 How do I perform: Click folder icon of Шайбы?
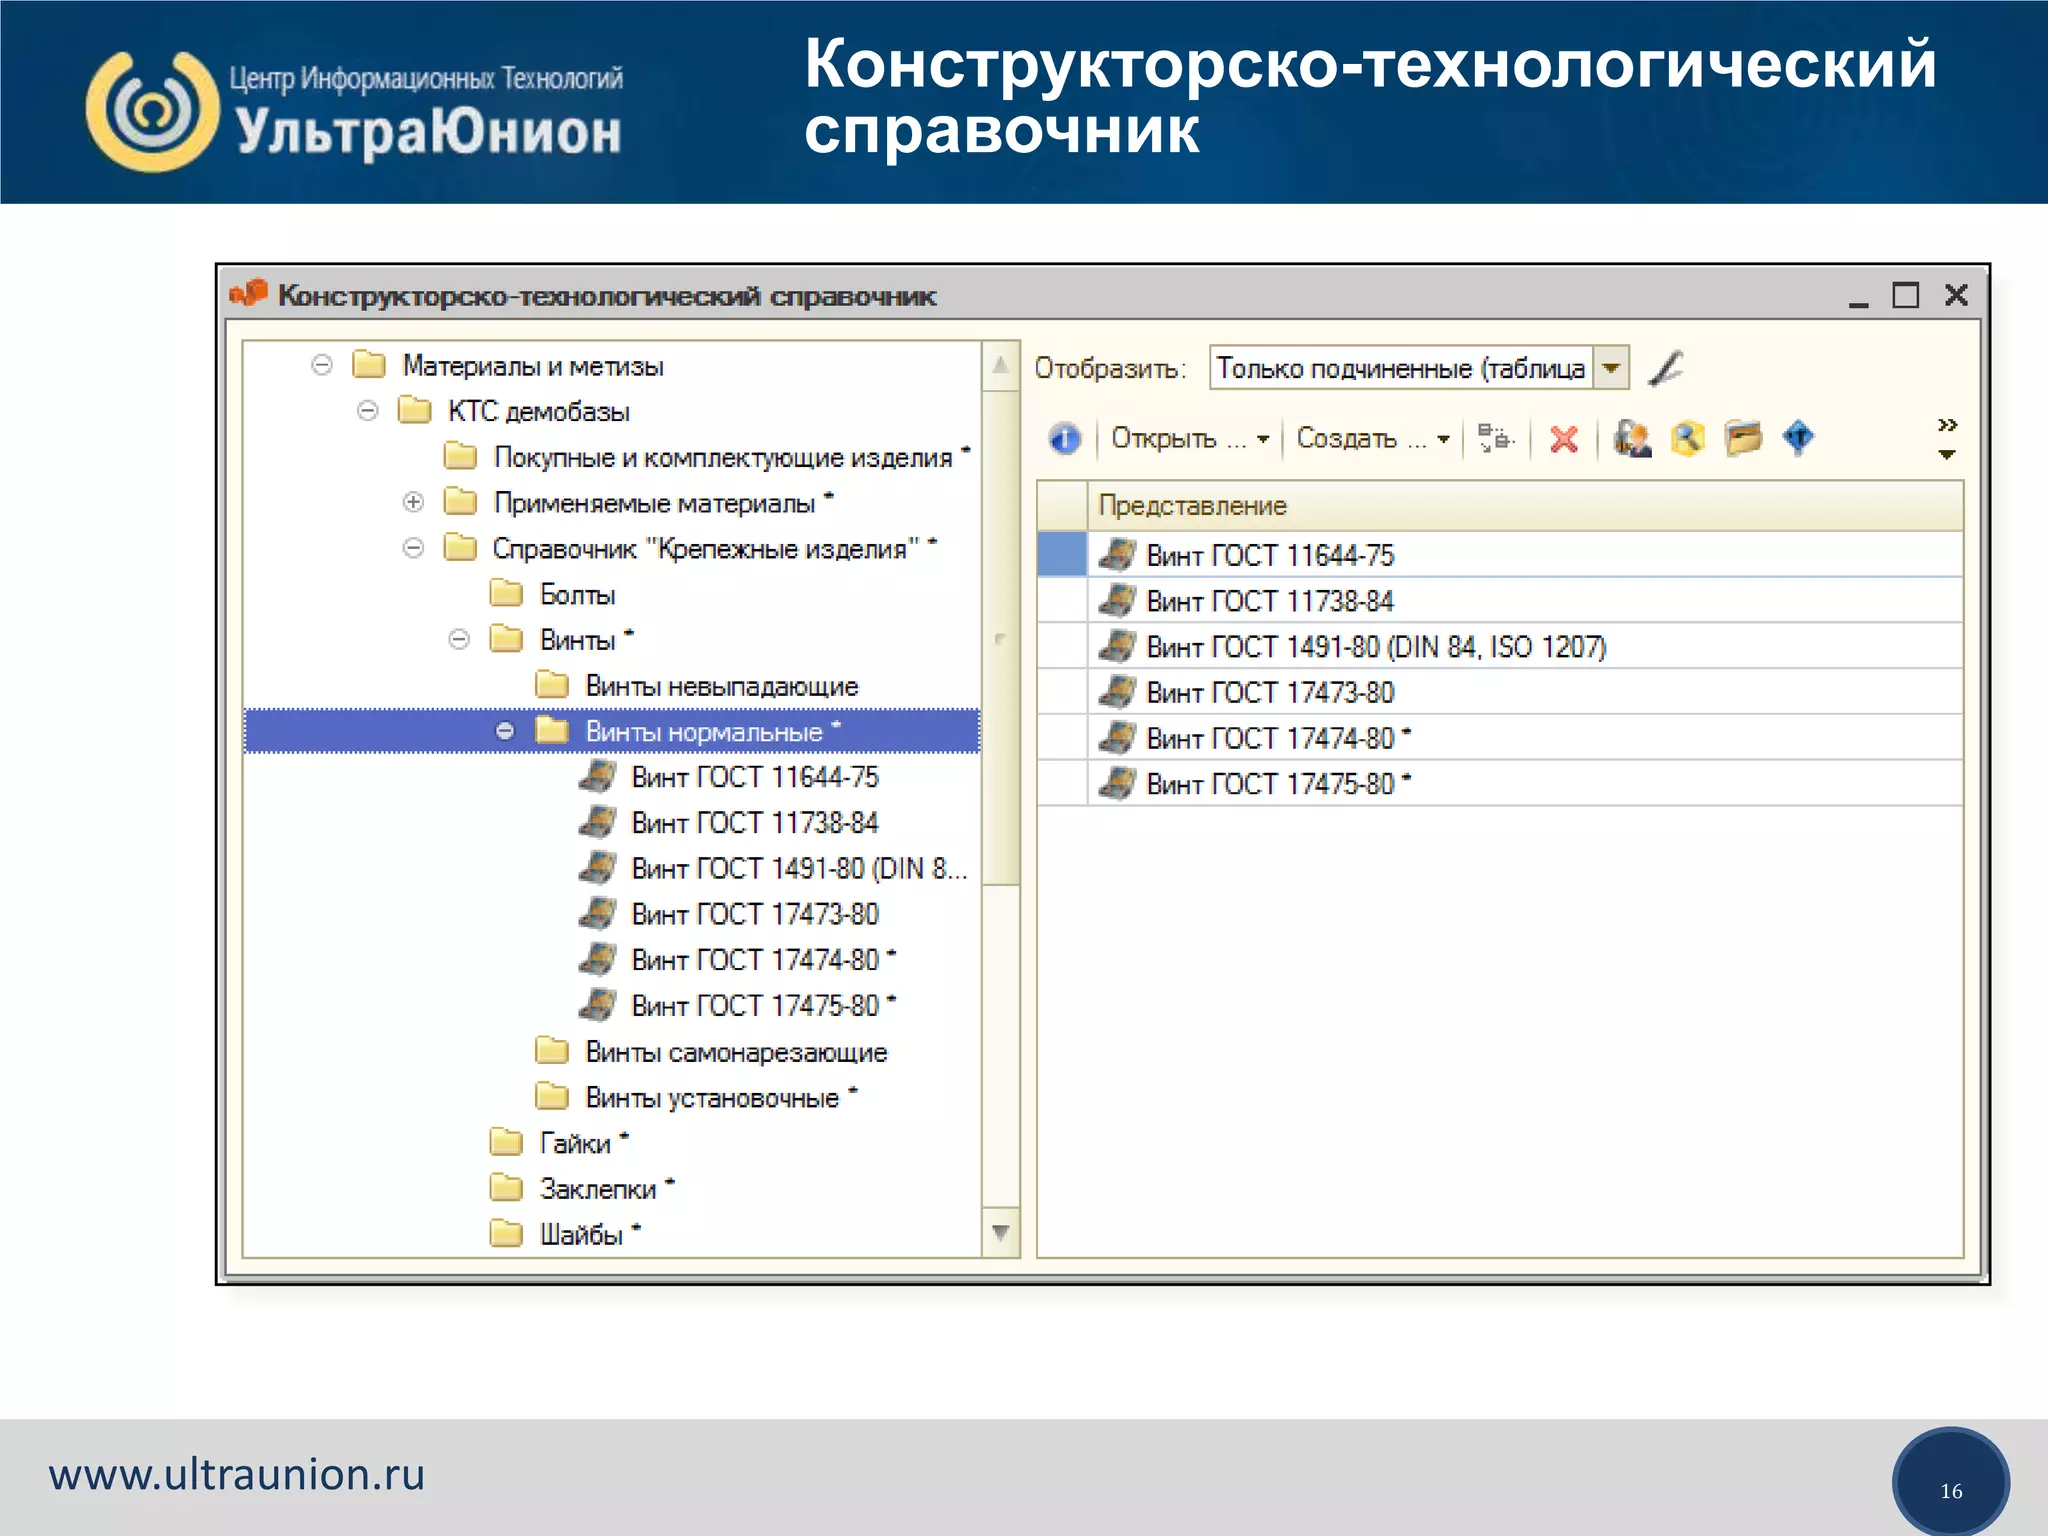click(x=507, y=1234)
